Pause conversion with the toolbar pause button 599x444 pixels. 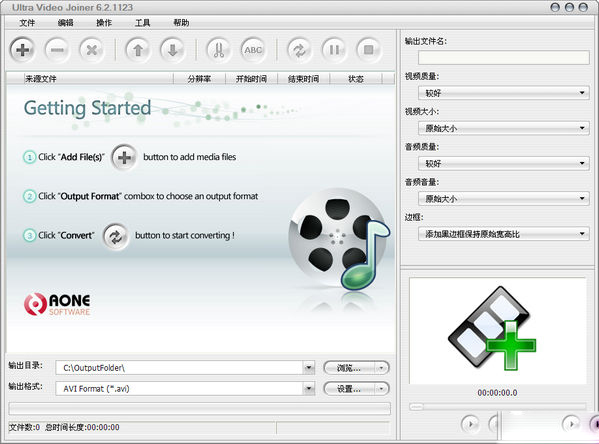[x=334, y=50]
